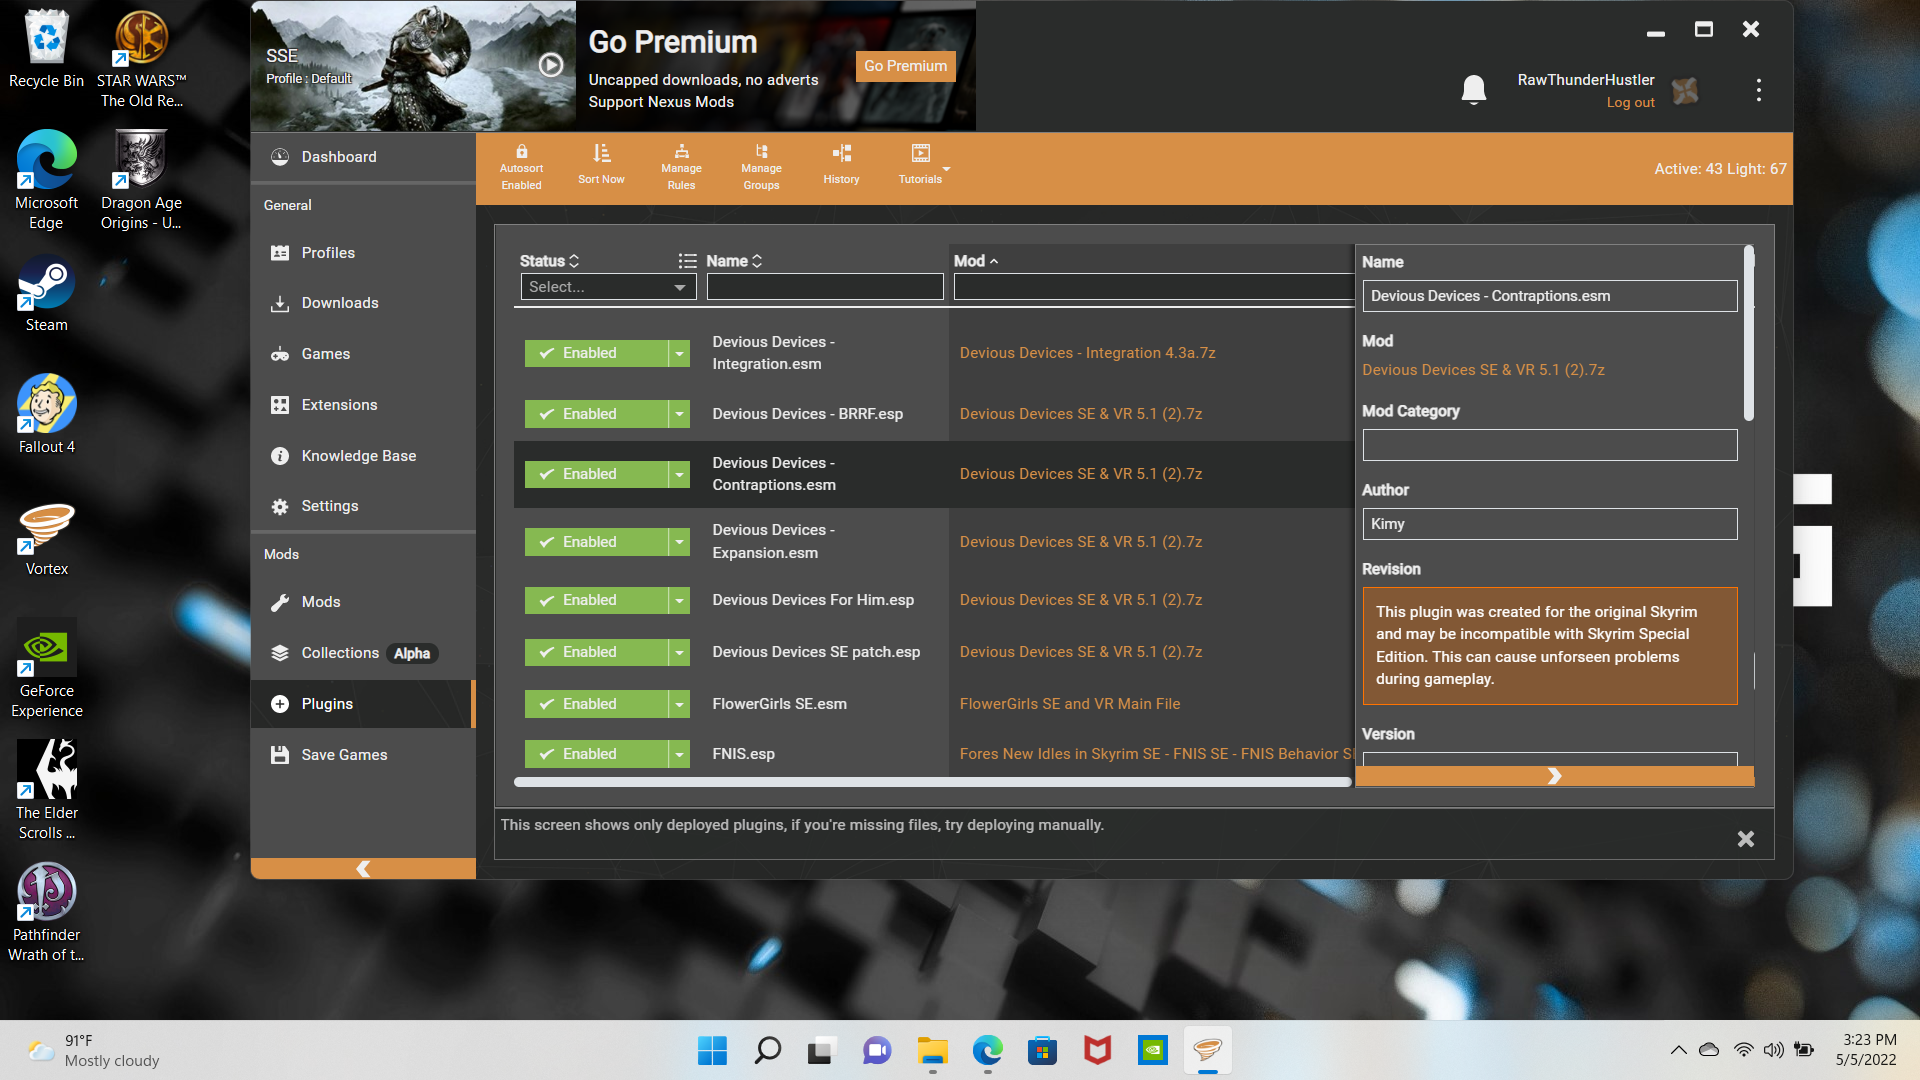This screenshot has height=1080, width=1920.
Task: Open notifications bell icon
Action: 1473,90
